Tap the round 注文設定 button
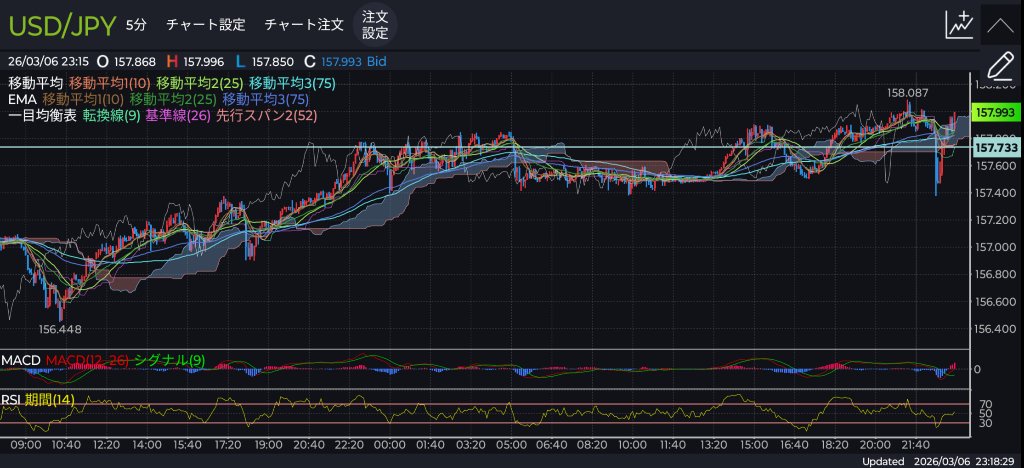 pos(375,24)
